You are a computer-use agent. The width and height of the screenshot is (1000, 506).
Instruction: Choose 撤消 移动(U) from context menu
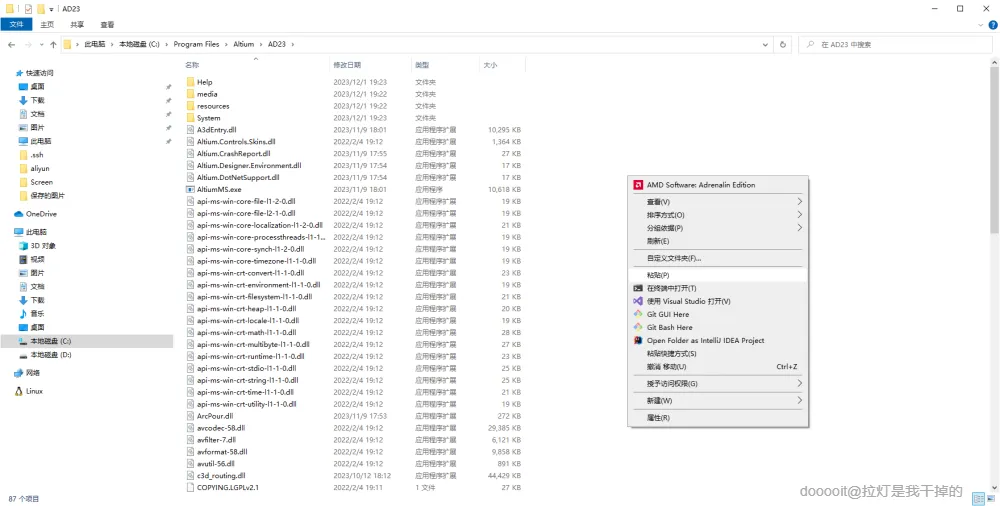pyautogui.click(x=718, y=367)
